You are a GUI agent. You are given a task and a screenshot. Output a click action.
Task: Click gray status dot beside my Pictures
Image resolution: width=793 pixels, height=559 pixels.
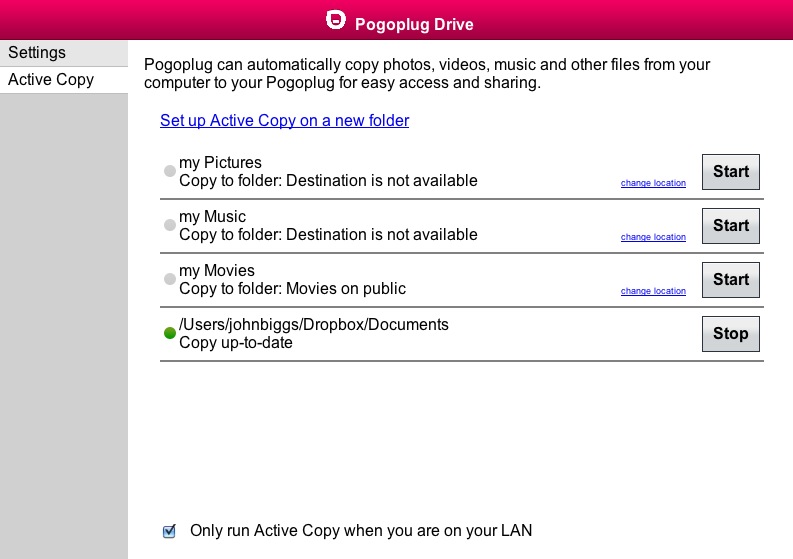click(170, 171)
